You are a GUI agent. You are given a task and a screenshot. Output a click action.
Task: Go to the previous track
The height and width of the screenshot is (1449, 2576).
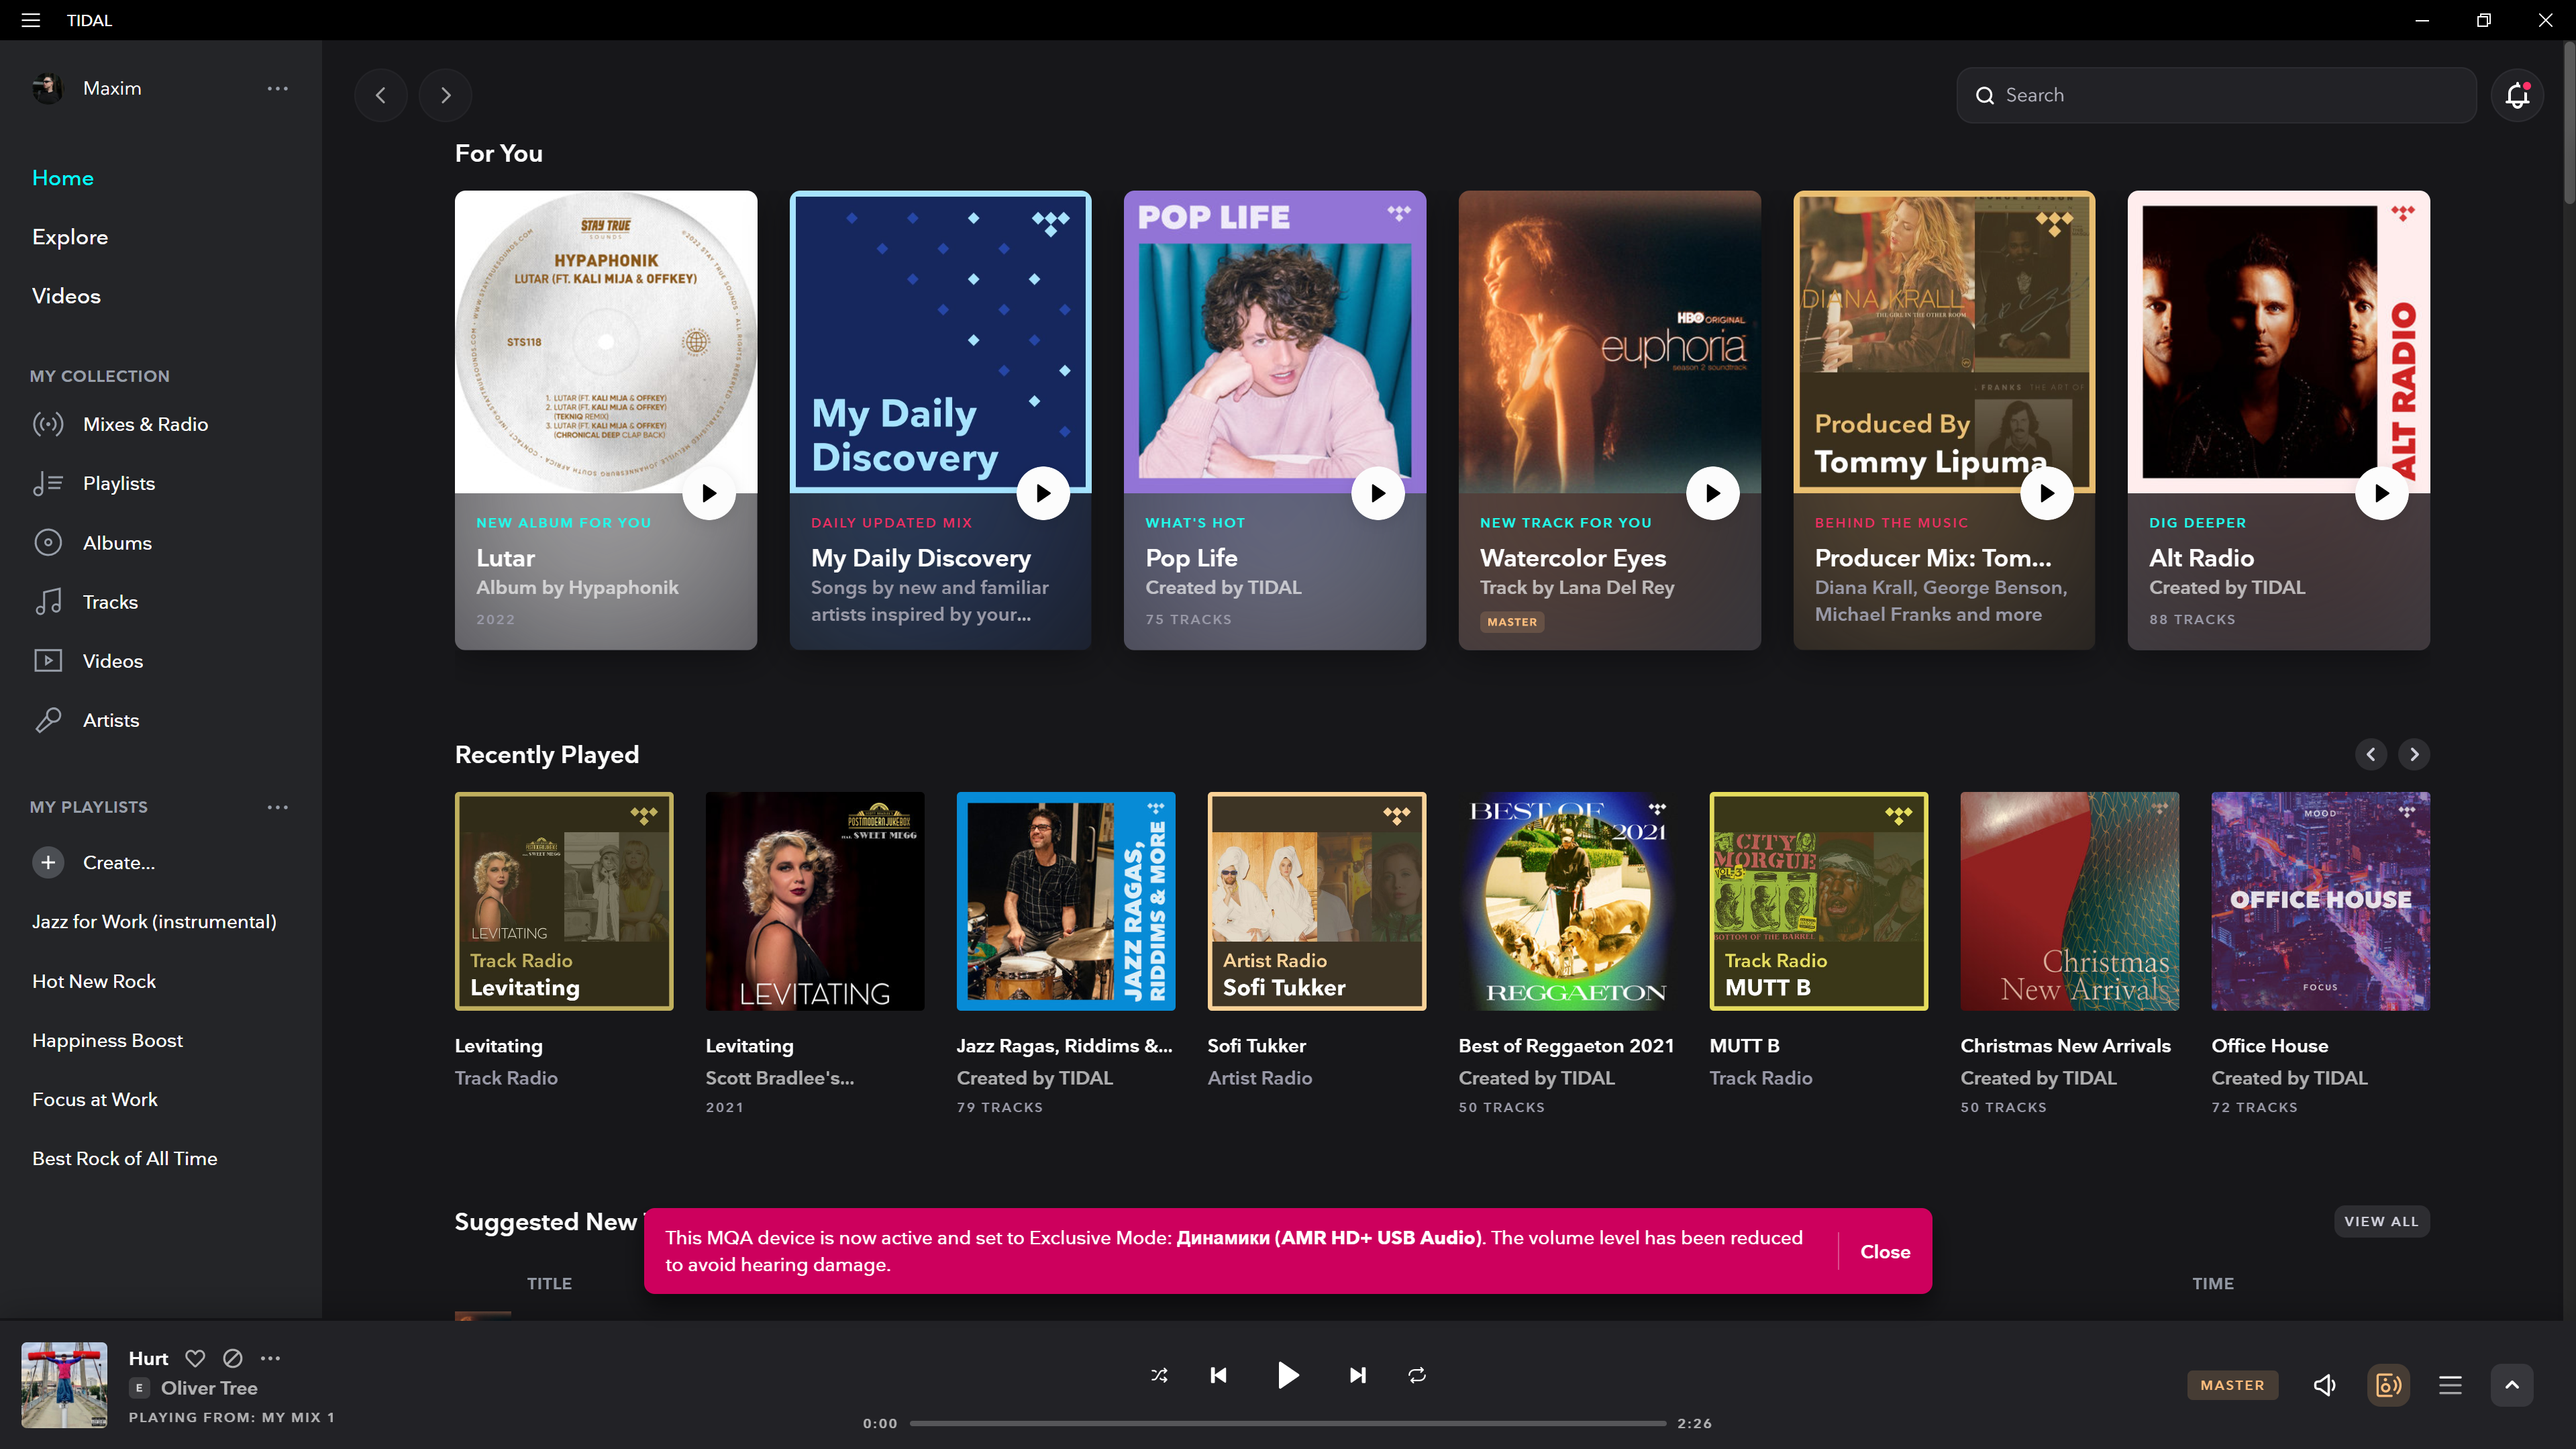tap(1218, 1375)
